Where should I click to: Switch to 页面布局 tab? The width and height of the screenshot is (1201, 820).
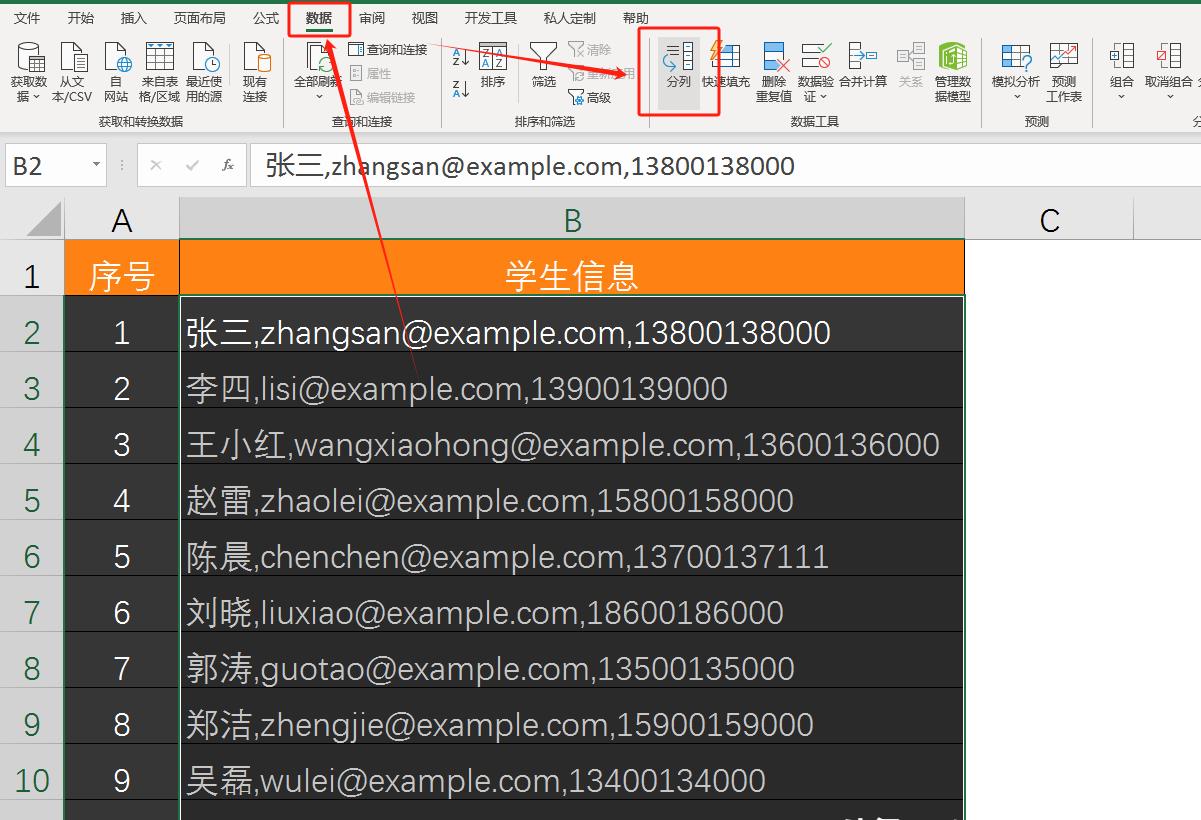tap(199, 18)
